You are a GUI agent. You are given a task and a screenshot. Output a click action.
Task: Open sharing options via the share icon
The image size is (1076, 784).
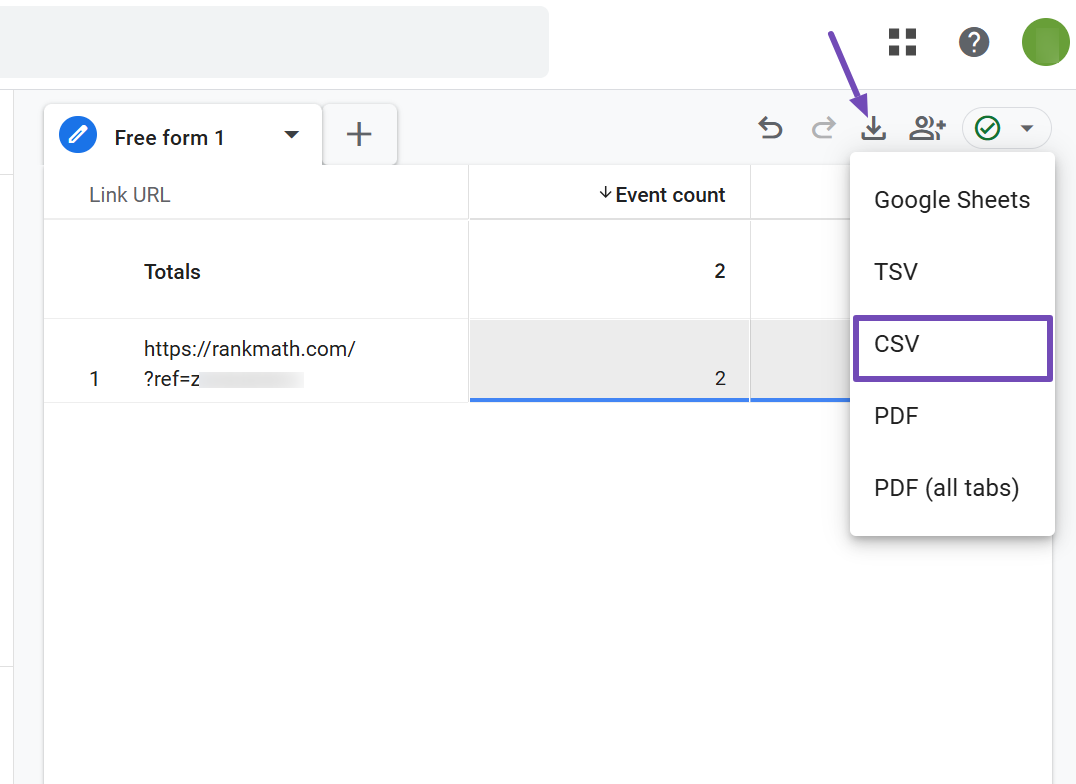click(x=926, y=128)
